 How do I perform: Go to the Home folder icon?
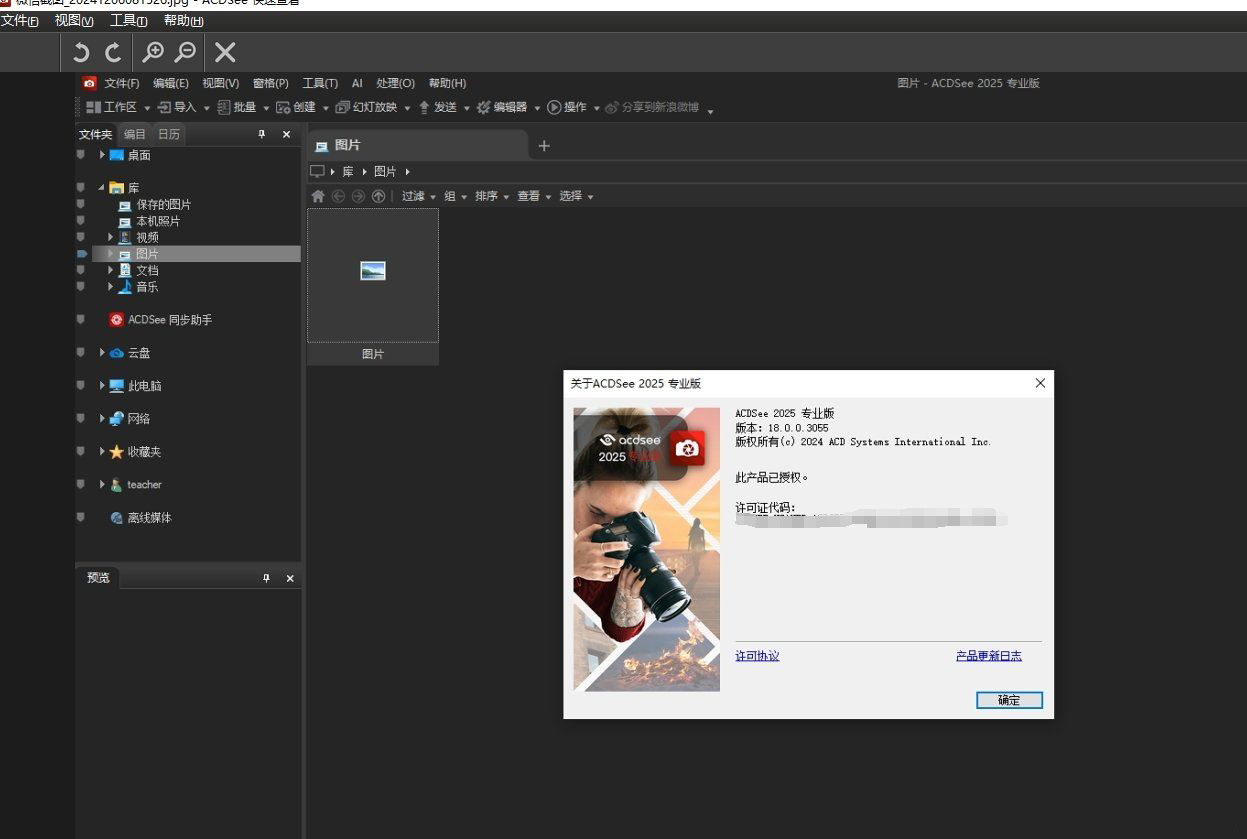click(318, 196)
